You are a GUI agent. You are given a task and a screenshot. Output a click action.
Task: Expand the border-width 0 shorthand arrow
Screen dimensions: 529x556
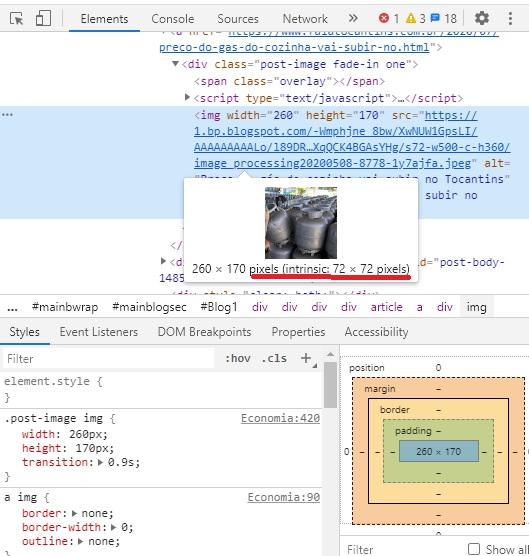(114, 527)
